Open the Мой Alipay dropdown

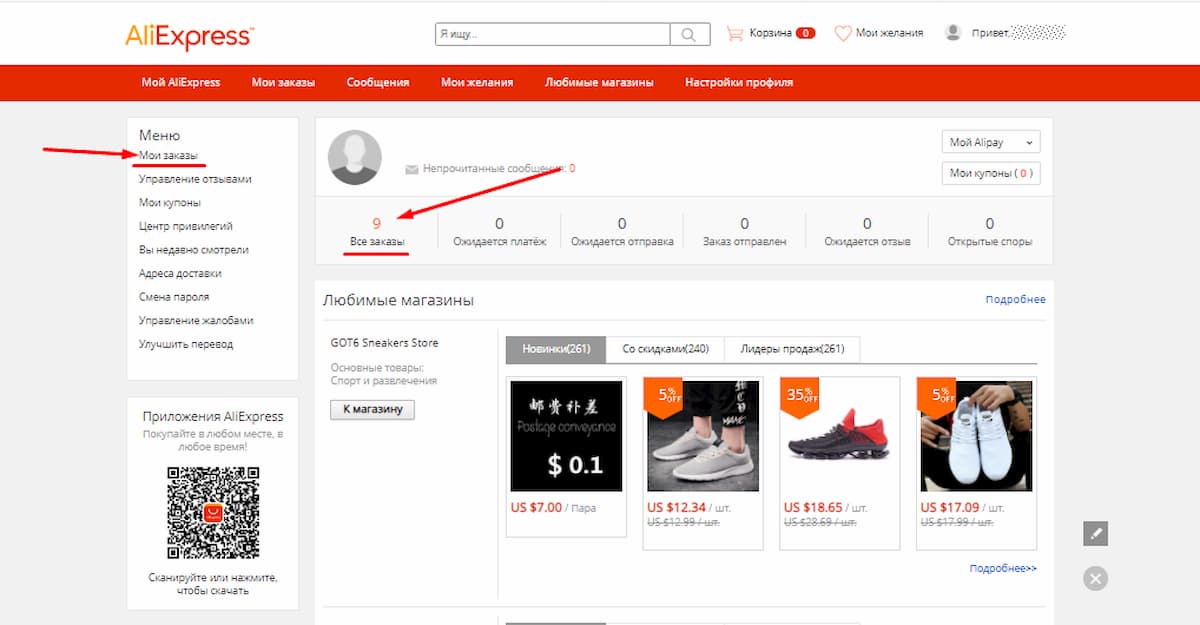(x=991, y=142)
